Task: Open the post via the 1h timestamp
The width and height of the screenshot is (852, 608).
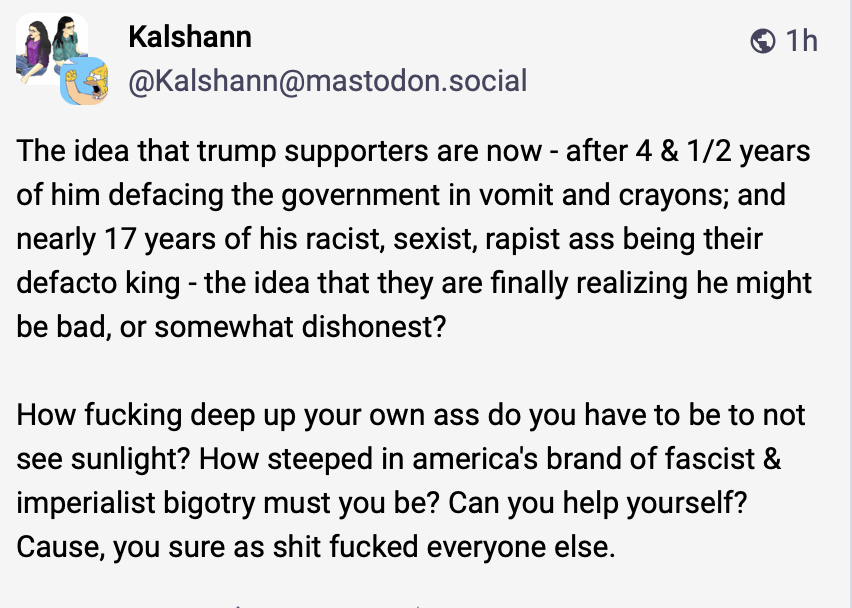Action: [x=801, y=41]
